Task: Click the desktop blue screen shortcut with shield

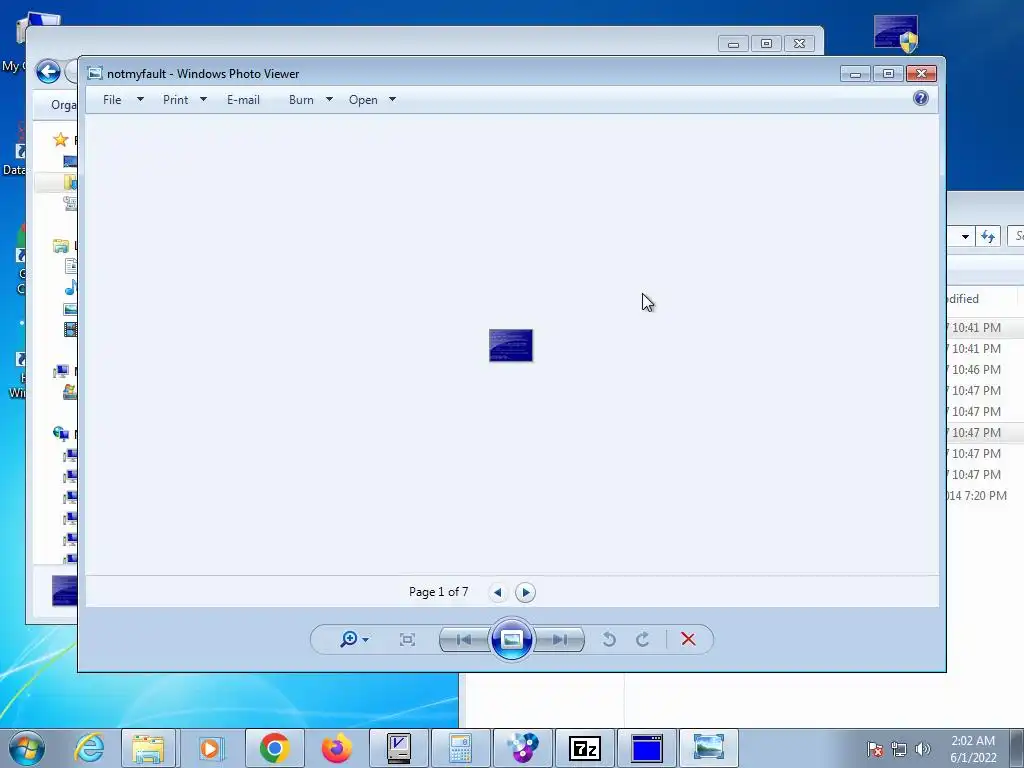Action: tap(896, 34)
